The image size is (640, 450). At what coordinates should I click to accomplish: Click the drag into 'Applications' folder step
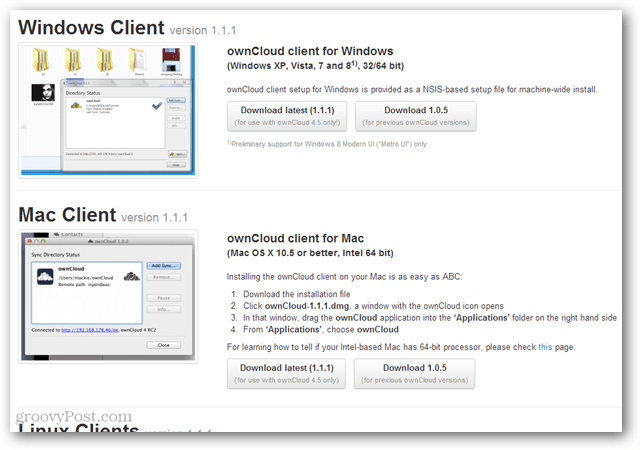430,318
